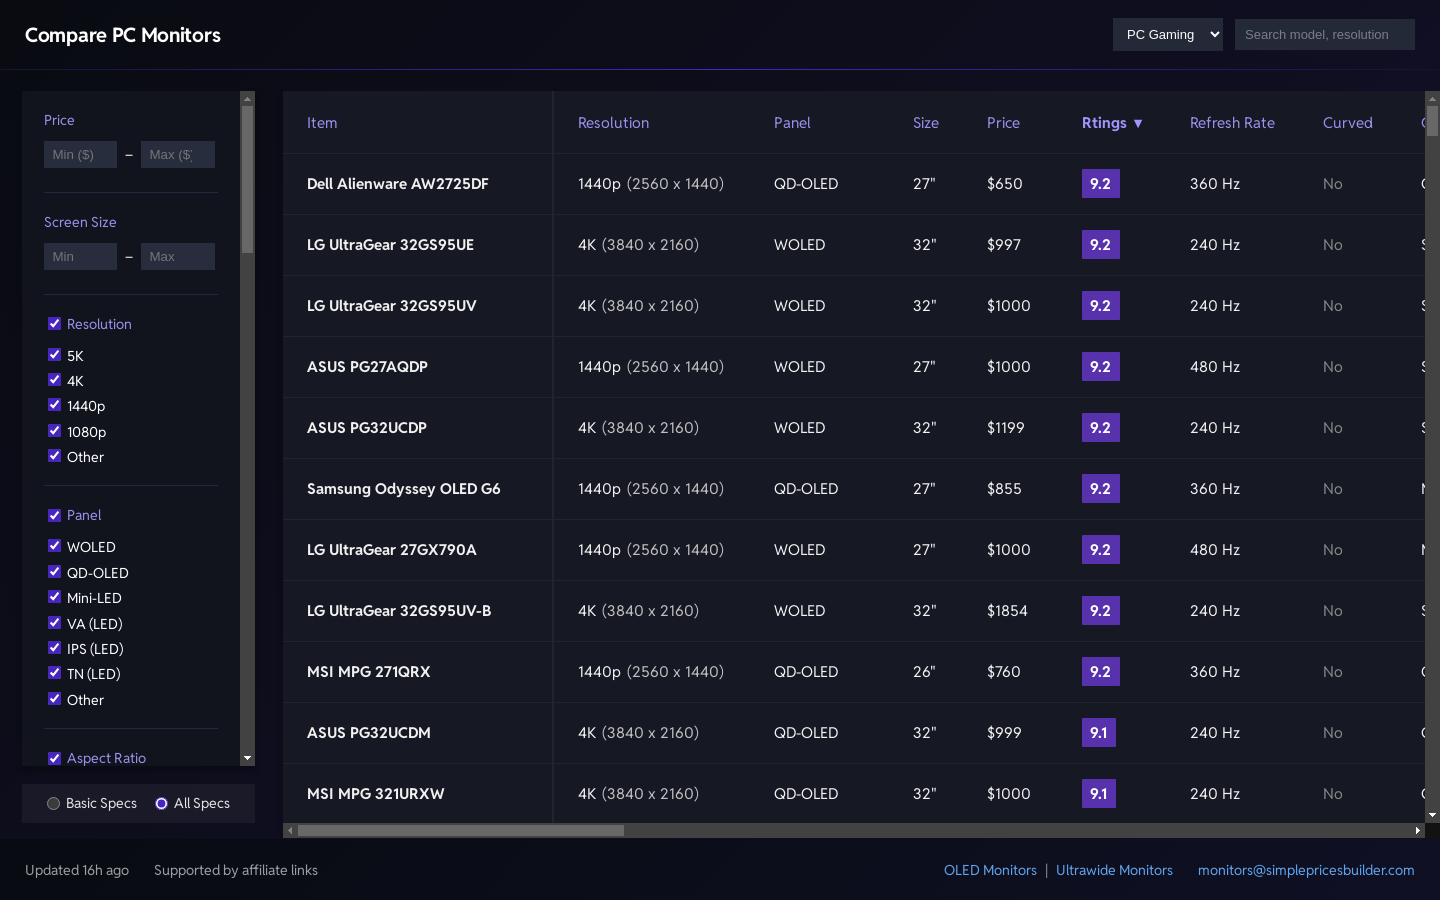Sort table by Panel column

[x=792, y=123]
